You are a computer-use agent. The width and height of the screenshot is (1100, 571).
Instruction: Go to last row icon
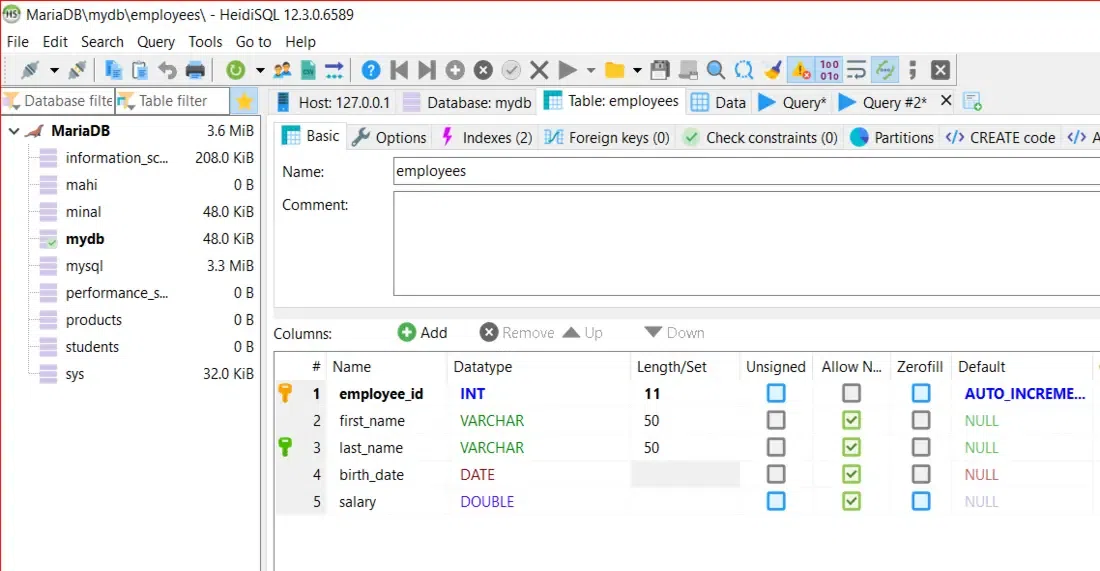pos(427,70)
